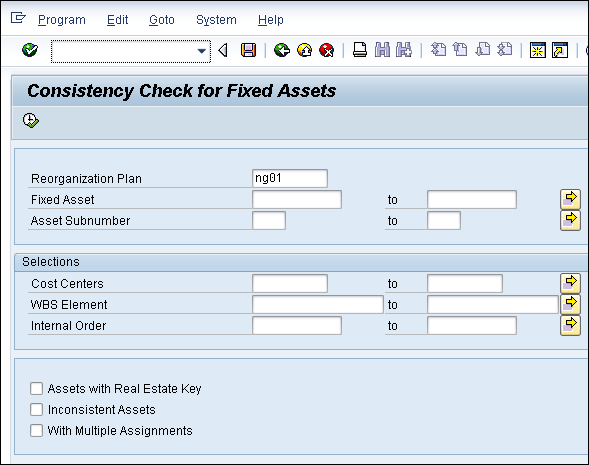Open the command field dropdown arrow
The image size is (589, 465).
202,51
